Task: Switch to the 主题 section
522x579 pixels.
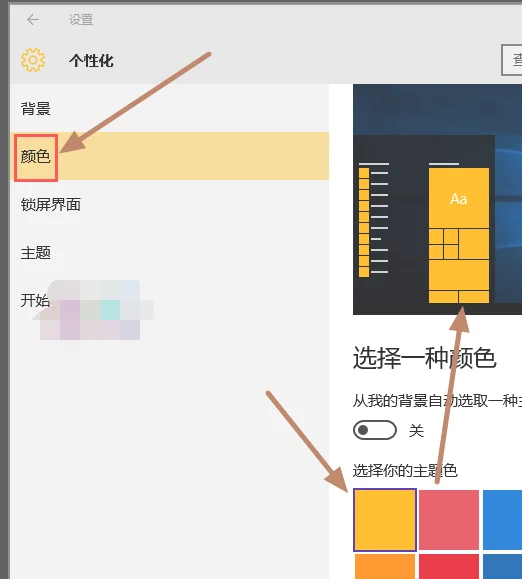Action: click(169, 253)
